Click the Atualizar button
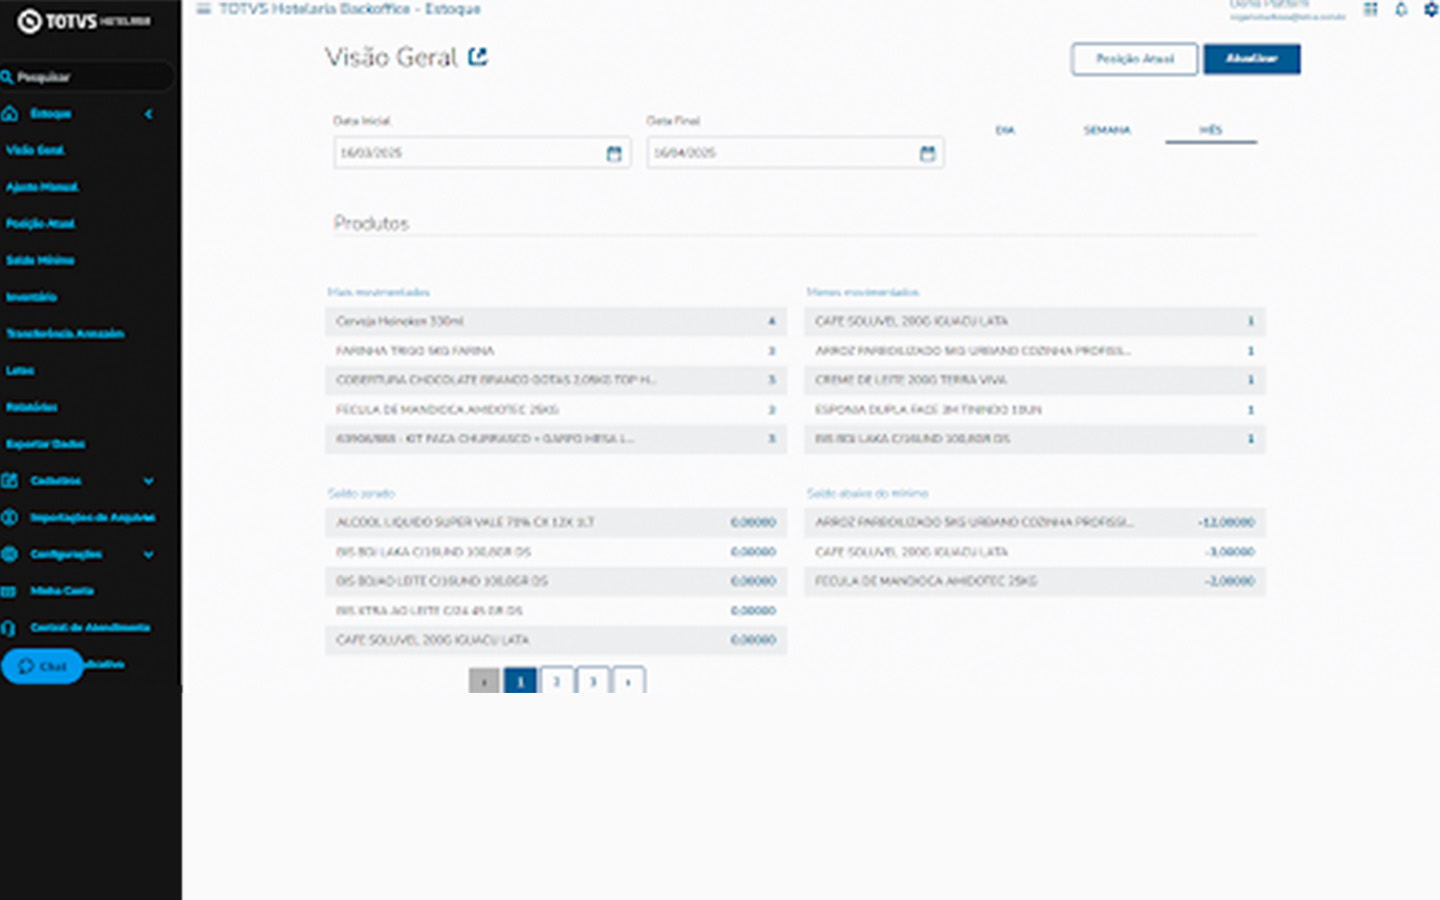The height and width of the screenshot is (900, 1440). pyautogui.click(x=1251, y=59)
